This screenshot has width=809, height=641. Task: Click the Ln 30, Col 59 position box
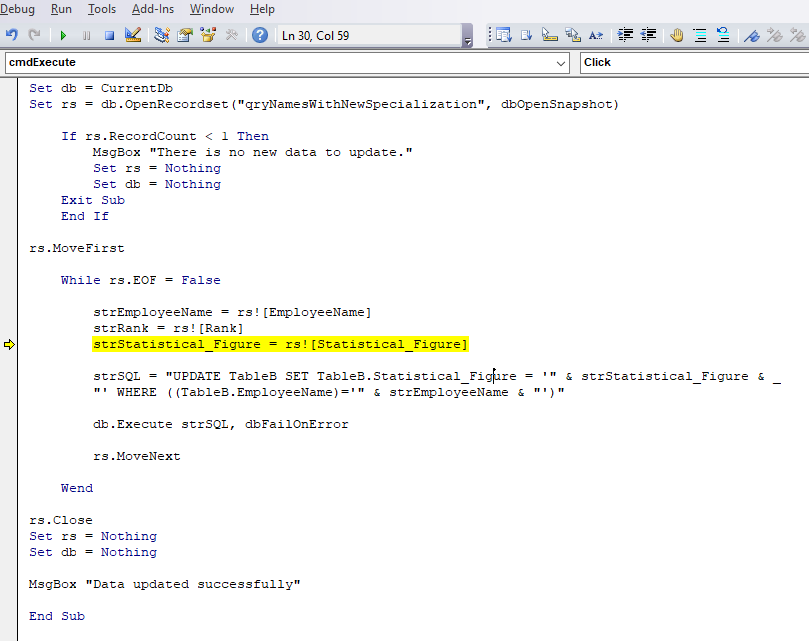click(x=369, y=36)
